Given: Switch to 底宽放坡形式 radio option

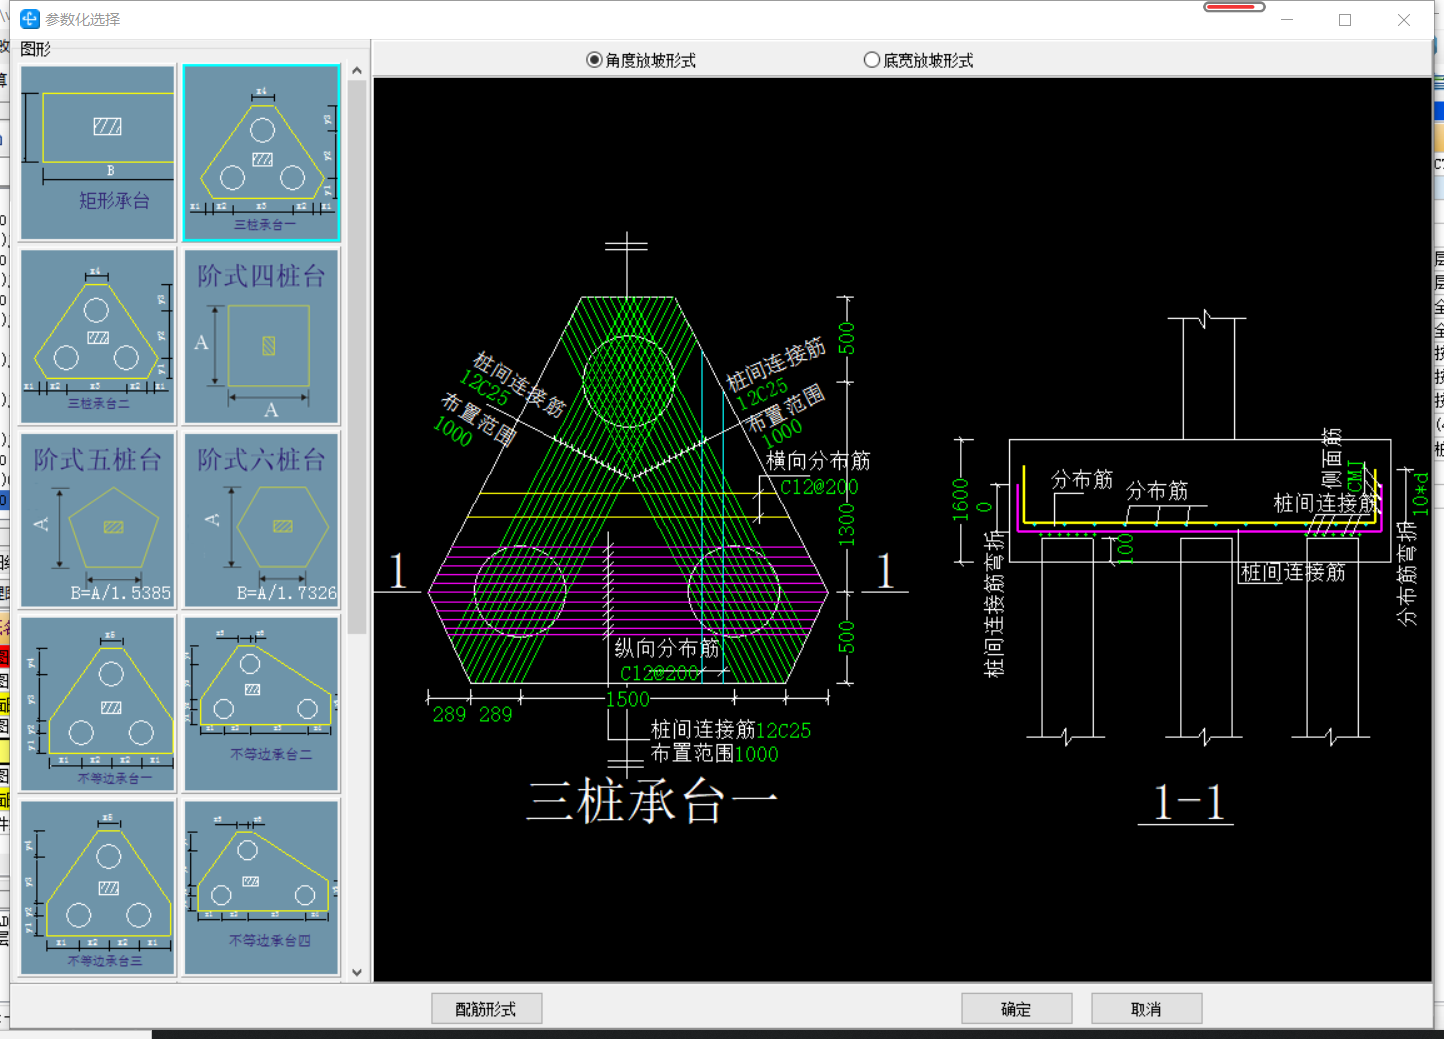Looking at the screenshot, I should click(x=918, y=60).
